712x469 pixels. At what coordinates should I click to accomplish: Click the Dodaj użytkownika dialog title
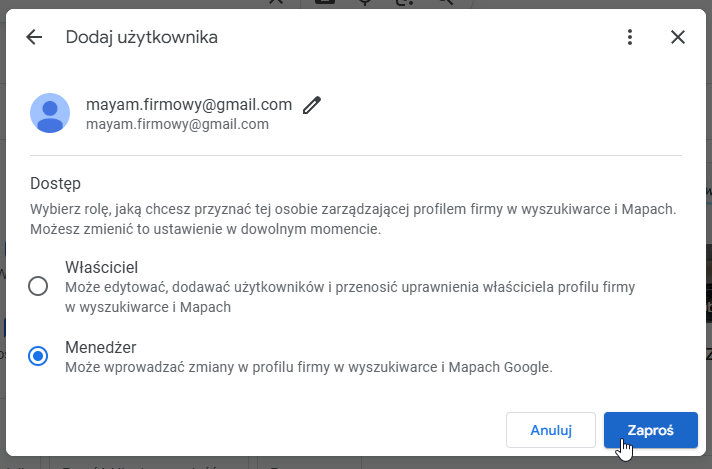tap(141, 38)
